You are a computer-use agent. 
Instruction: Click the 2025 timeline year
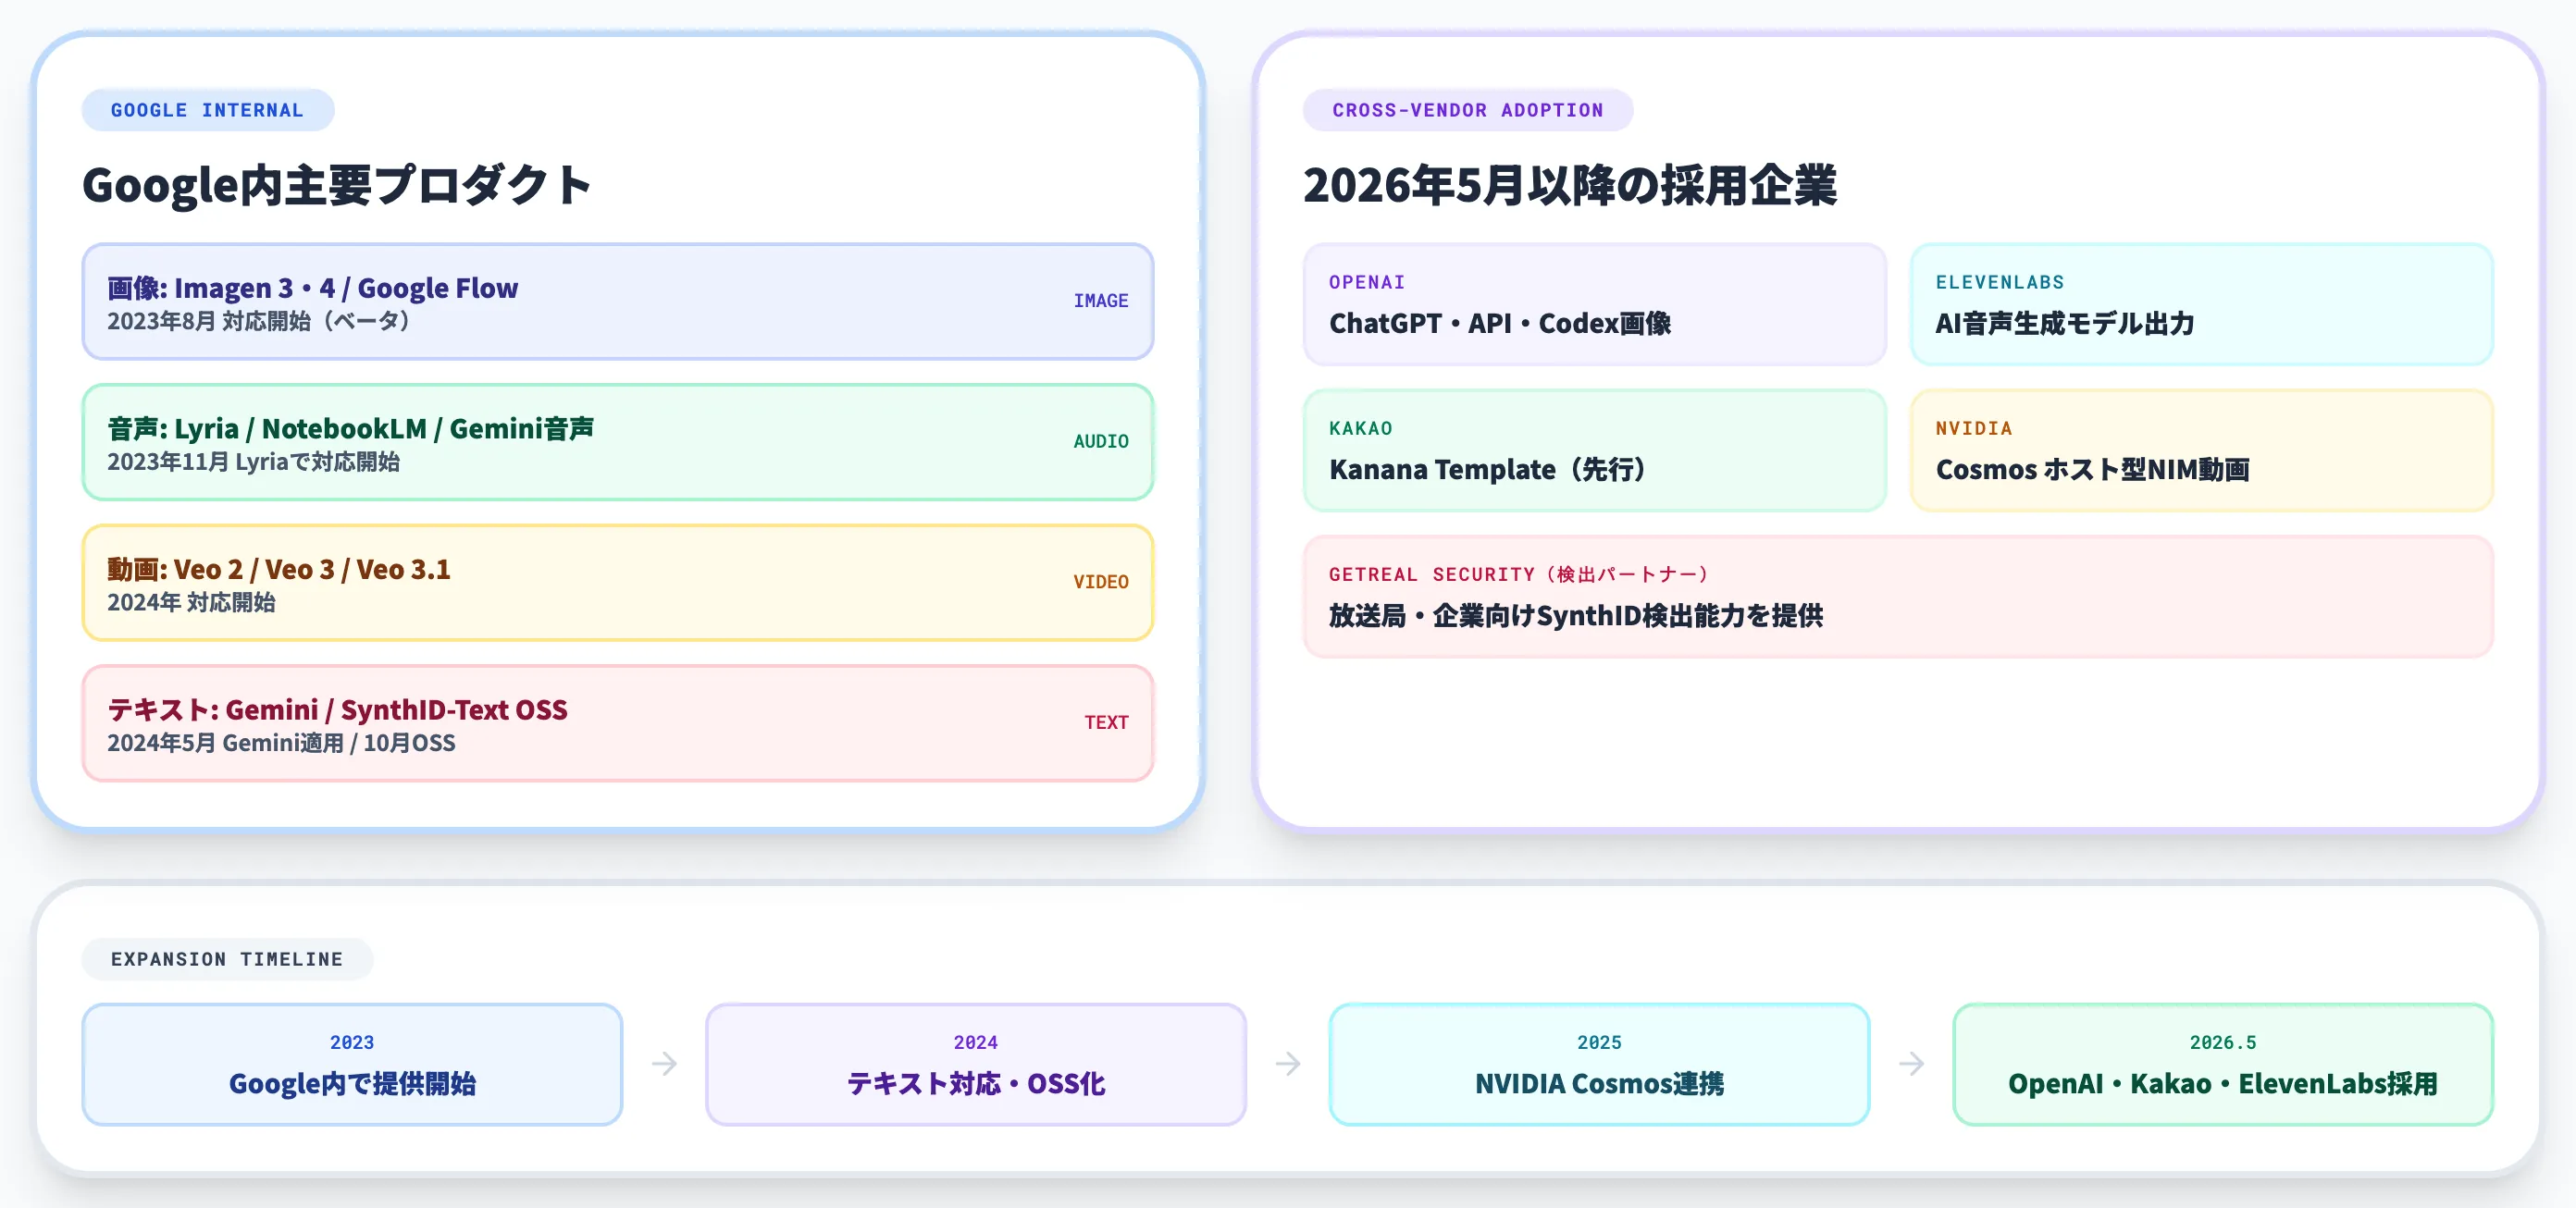click(1599, 1042)
